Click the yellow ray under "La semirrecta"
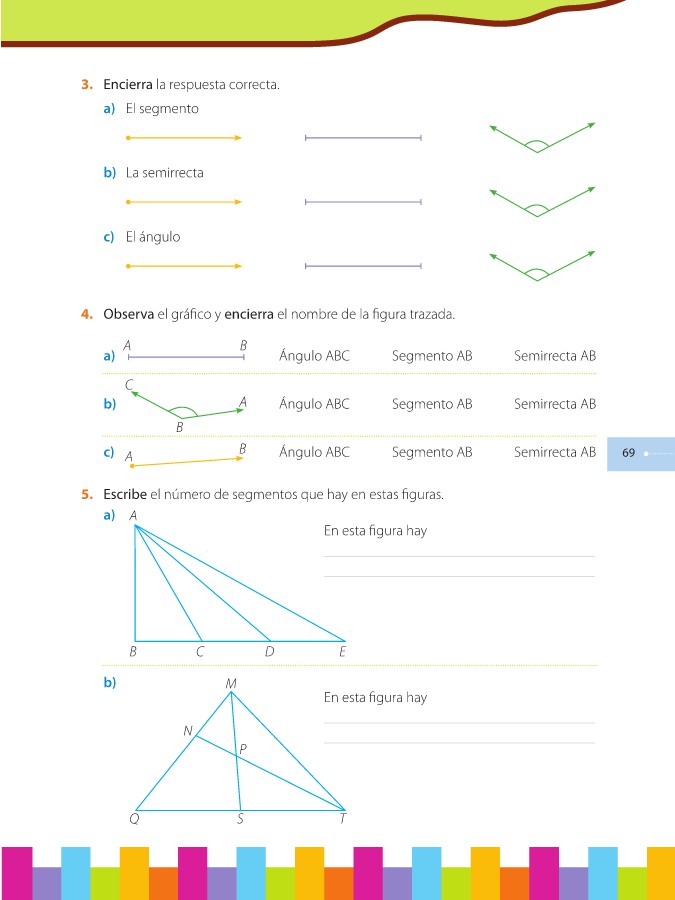Image resolution: width=675 pixels, height=900 pixels. click(x=183, y=202)
